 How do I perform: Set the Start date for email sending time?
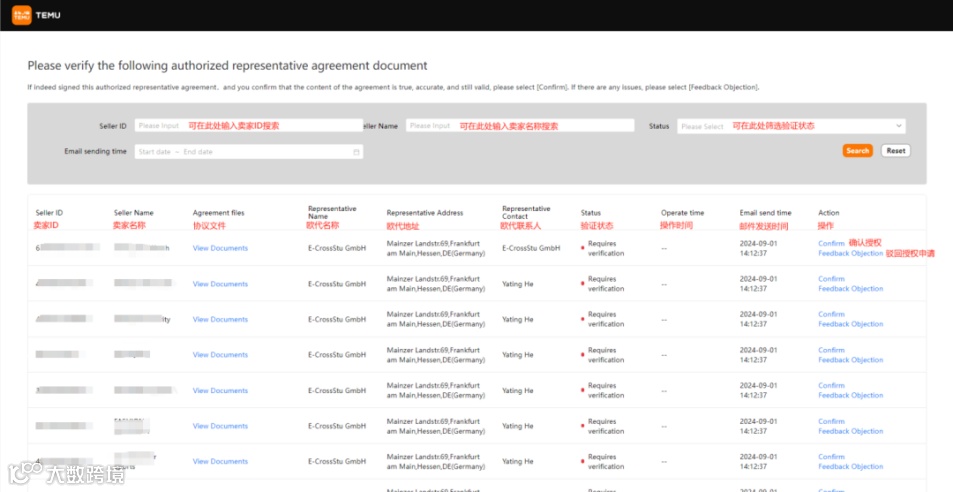pos(154,152)
